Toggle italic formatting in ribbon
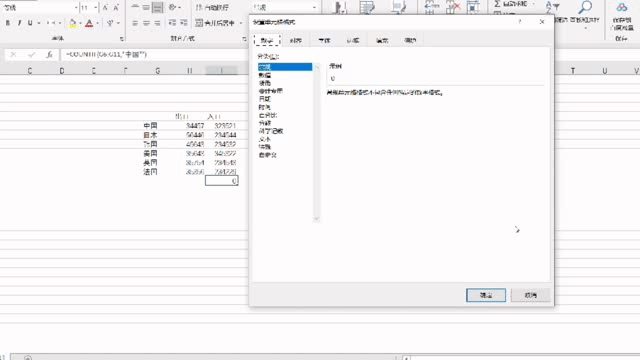 [x=19, y=23]
